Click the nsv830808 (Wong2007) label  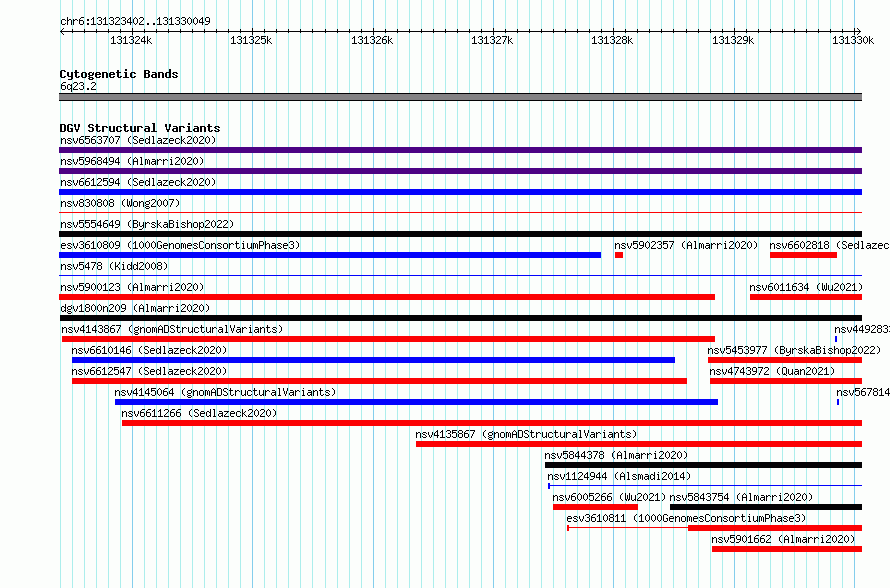(x=120, y=203)
